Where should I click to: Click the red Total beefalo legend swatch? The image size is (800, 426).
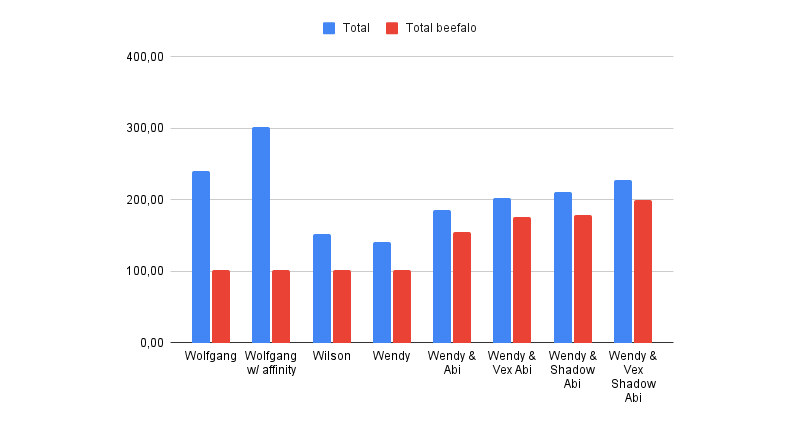click(x=392, y=28)
